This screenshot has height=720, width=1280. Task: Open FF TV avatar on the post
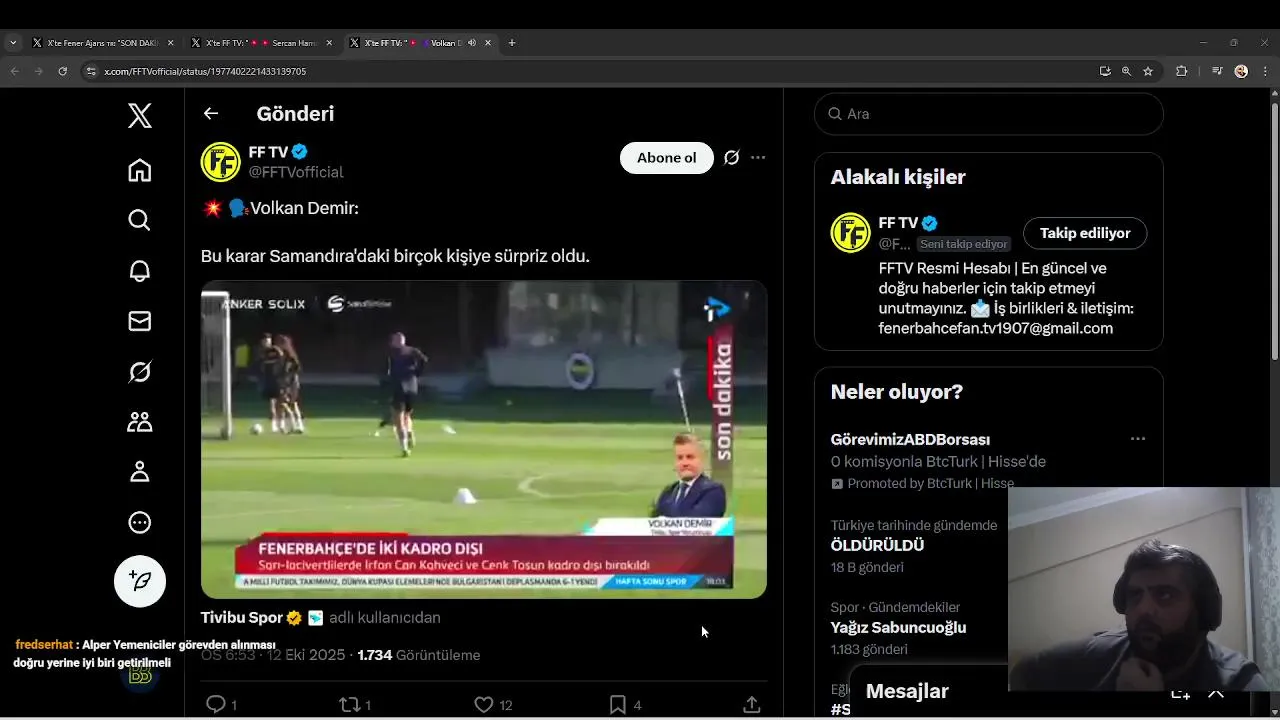pyautogui.click(x=221, y=162)
